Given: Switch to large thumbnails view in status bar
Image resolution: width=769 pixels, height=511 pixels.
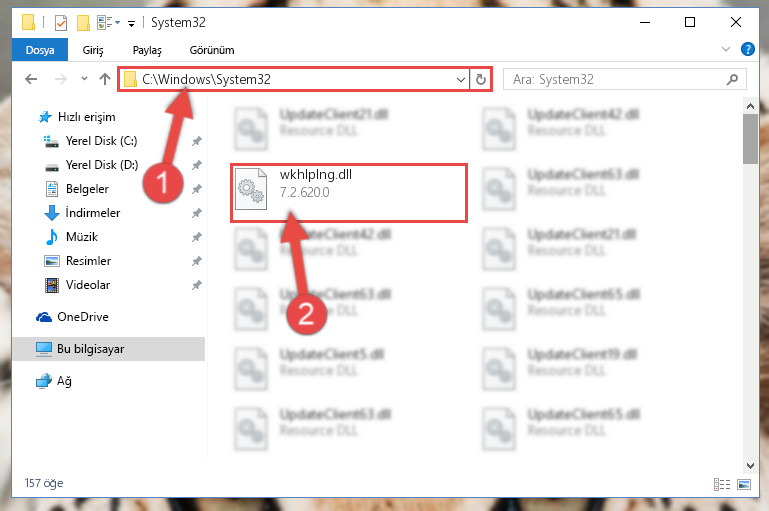Looking at the screenshot, I should [x=743, y=485].
